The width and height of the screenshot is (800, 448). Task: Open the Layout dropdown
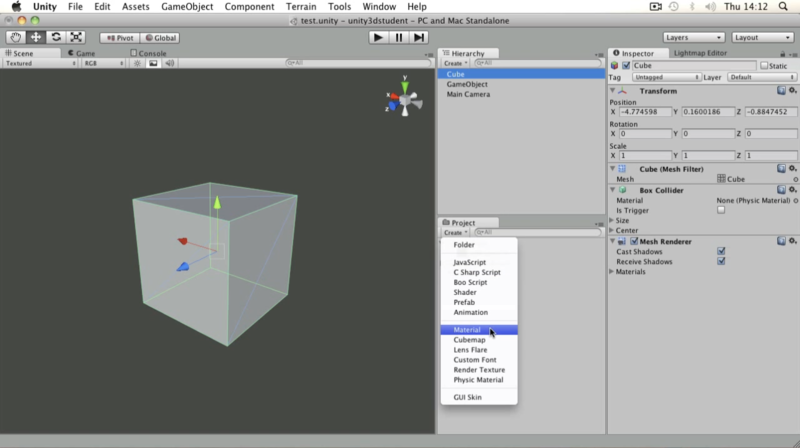tap(763, 37)
